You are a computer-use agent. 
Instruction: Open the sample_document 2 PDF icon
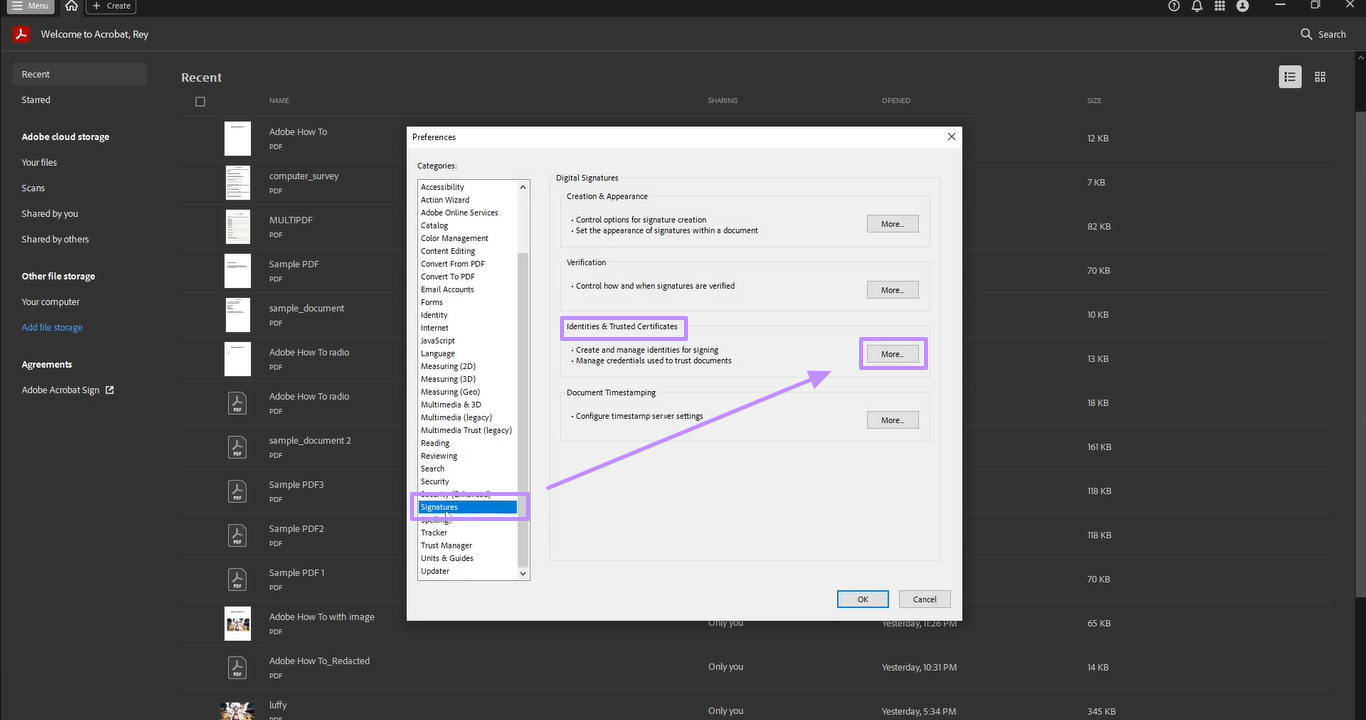click(237, 447)
